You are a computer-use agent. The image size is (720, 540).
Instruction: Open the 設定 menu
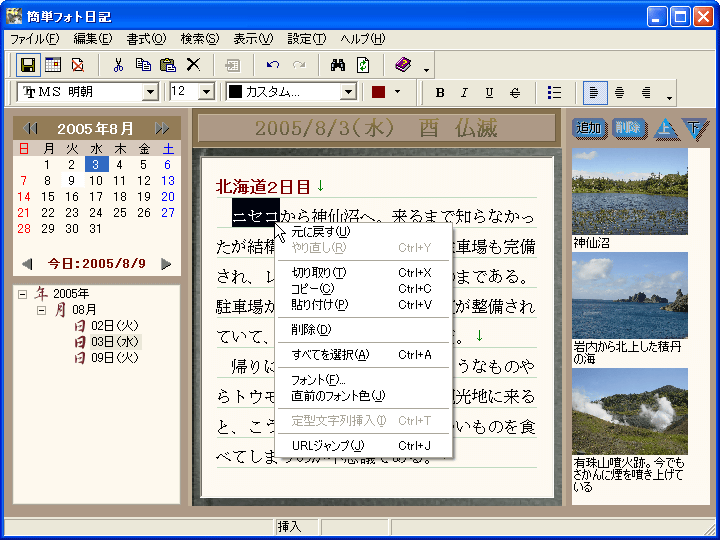307,39
